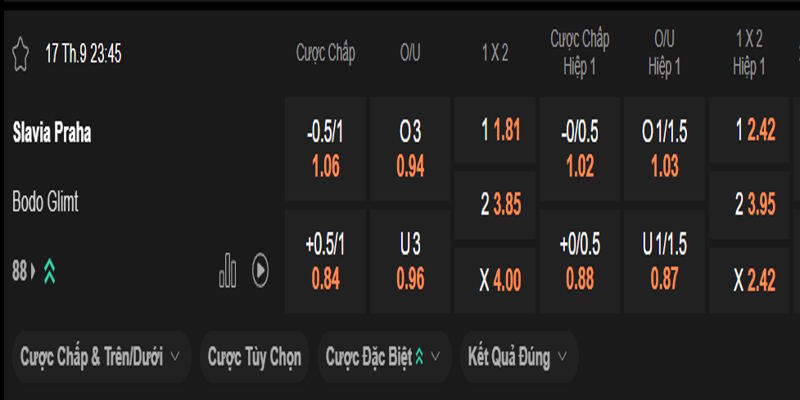The image size is (800, 400).
Task: Pick draw X at odds 4.00
Action: point(495,281)
